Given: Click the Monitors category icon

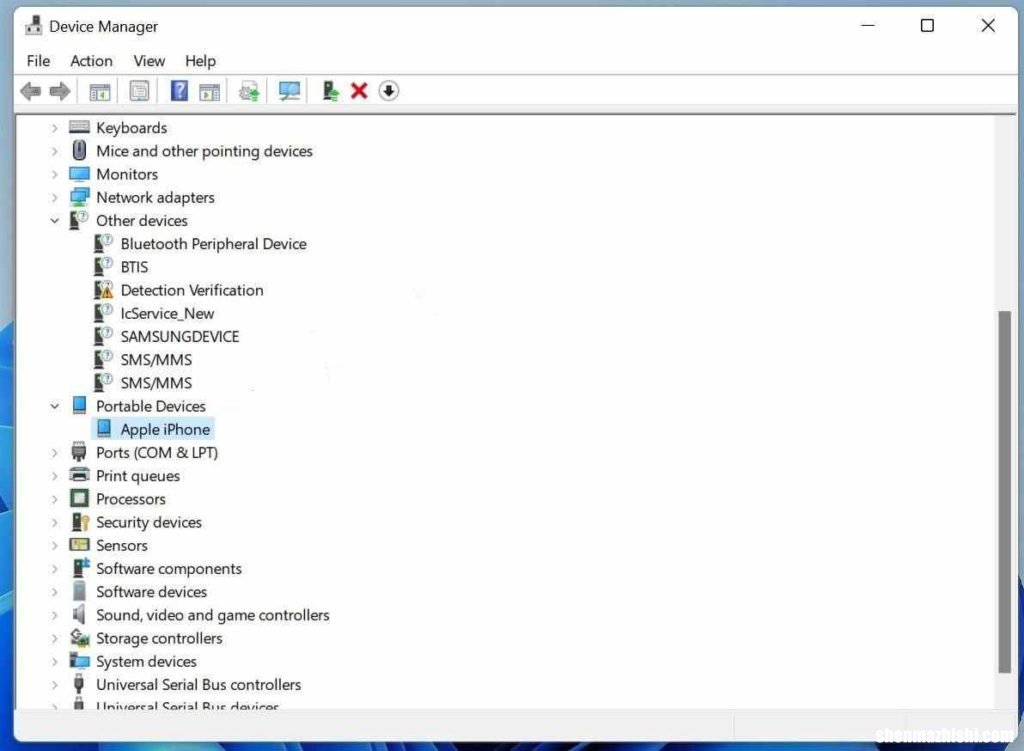Looking at the screenshot, I should (79, 174).
